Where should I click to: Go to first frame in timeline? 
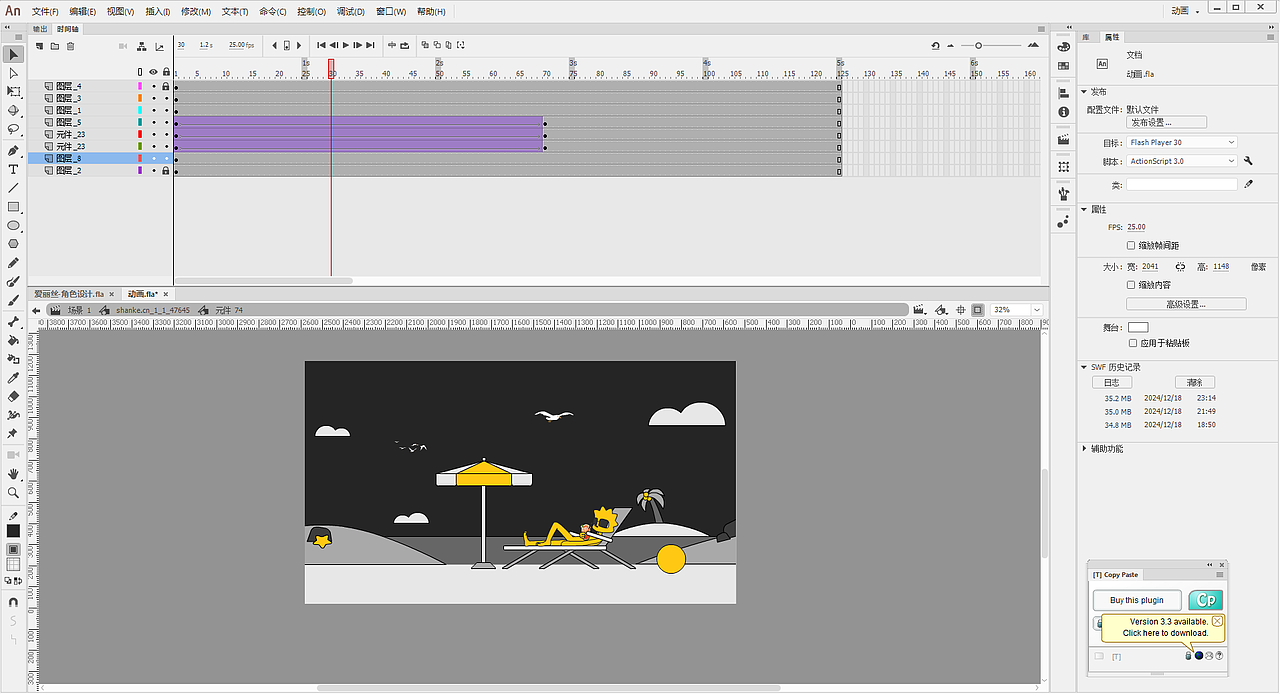(x=321, y=45)
